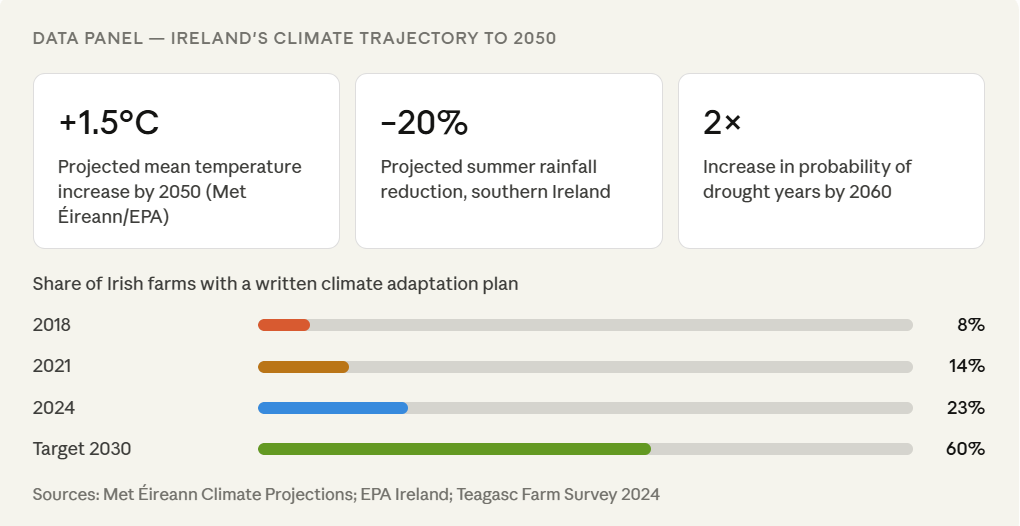
Task: Click the 14% value label
Action: point(967,366)
